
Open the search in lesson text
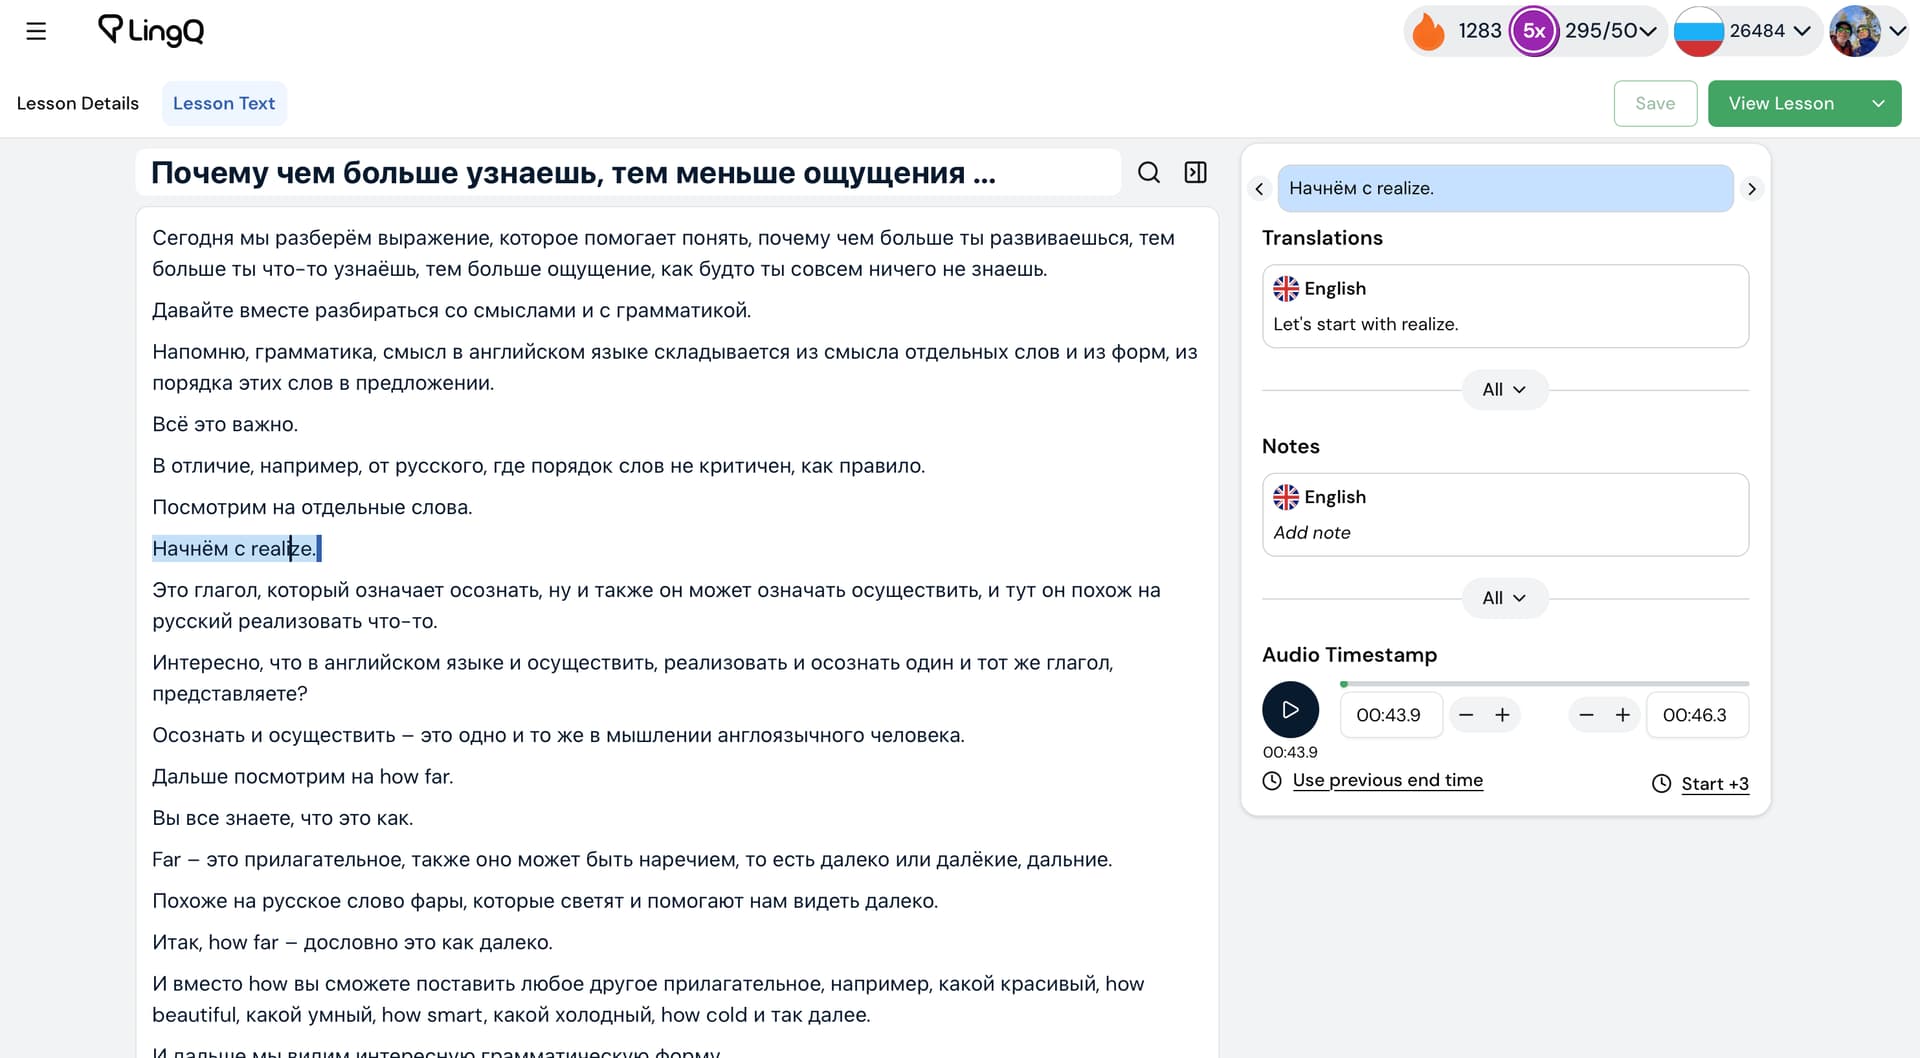[1149, 173]
